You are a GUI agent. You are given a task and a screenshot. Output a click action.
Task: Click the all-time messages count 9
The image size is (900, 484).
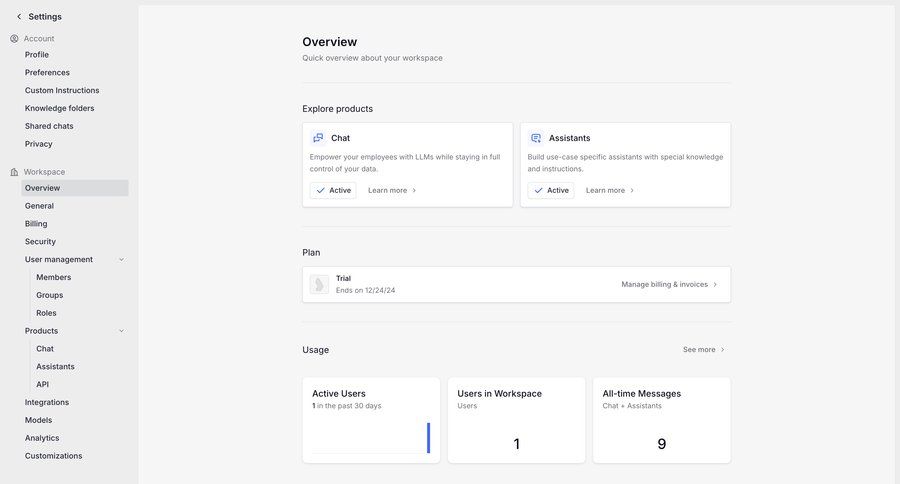(662, 444)
